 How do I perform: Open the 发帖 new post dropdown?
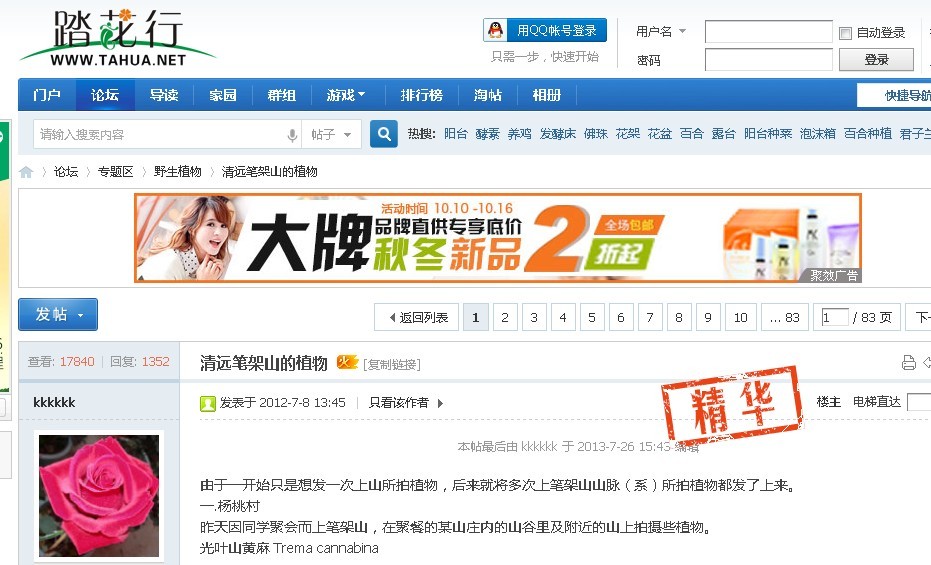pos(58,315)
